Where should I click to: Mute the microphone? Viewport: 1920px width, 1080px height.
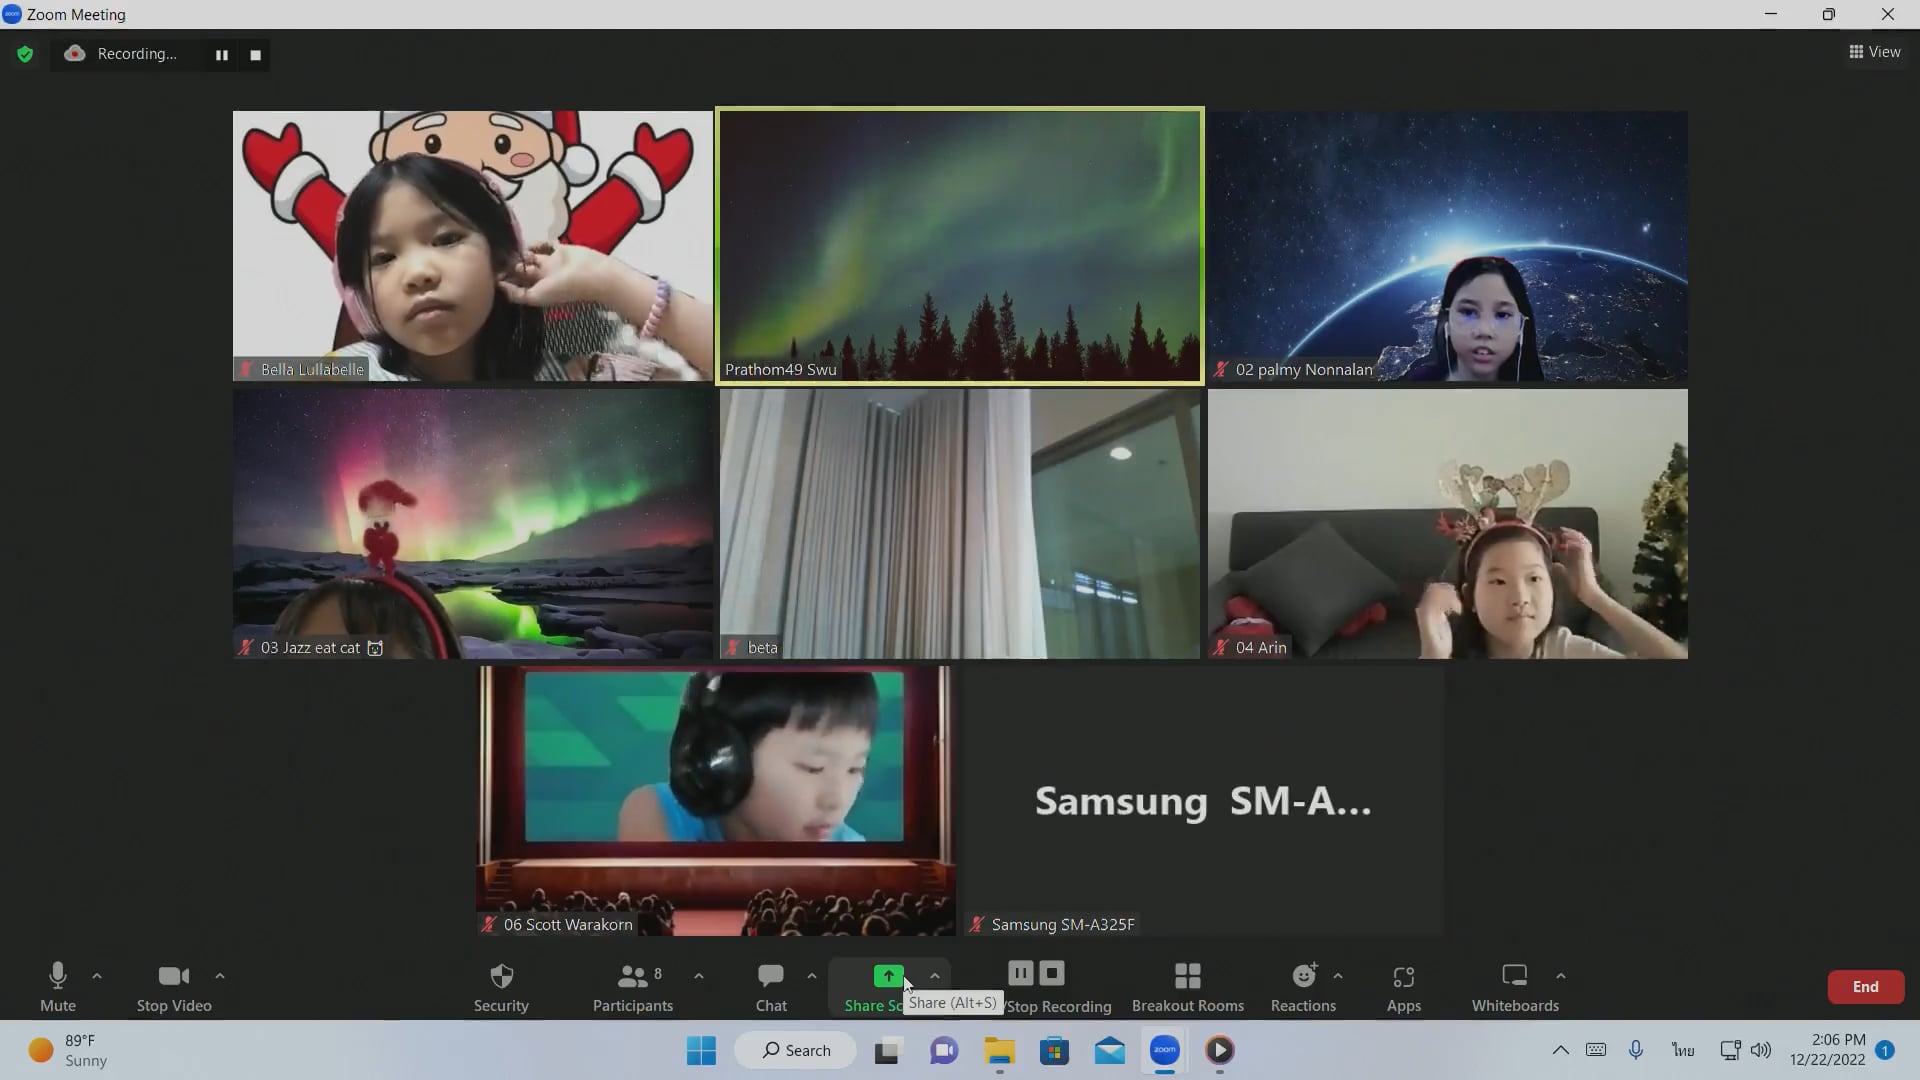(57, 986)
